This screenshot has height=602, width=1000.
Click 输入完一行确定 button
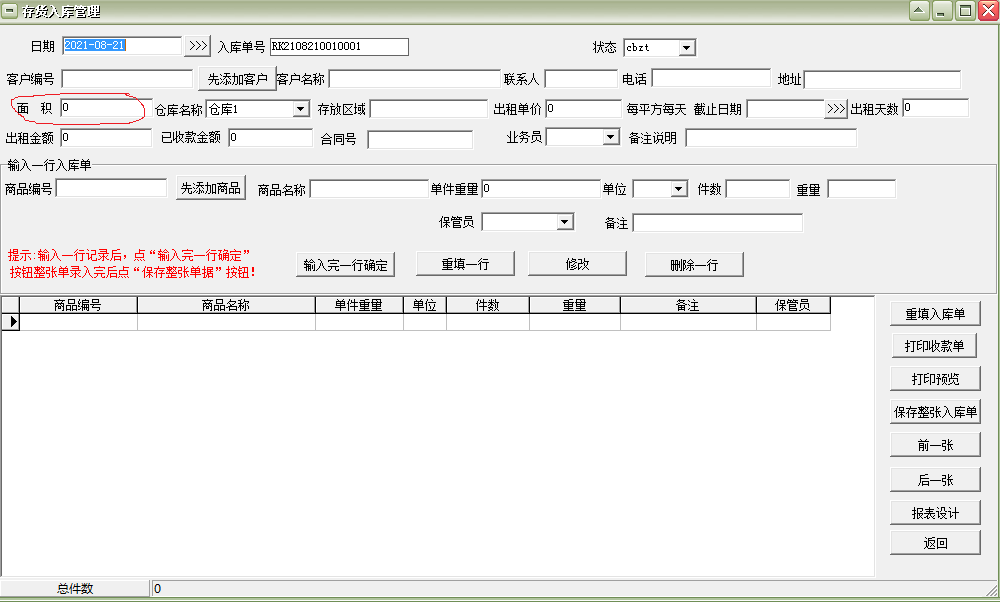coord(345,265)
